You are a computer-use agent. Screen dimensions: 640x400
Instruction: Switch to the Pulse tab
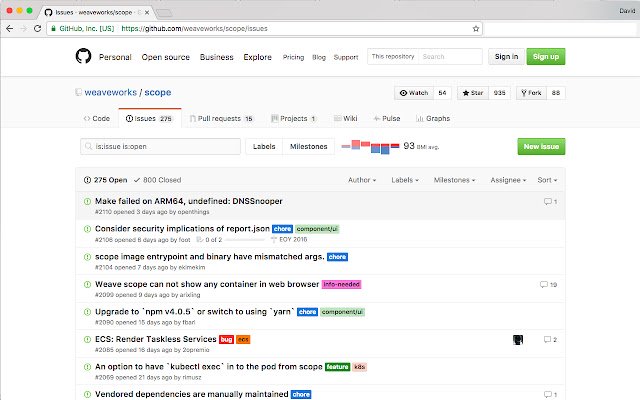point(387,118)
